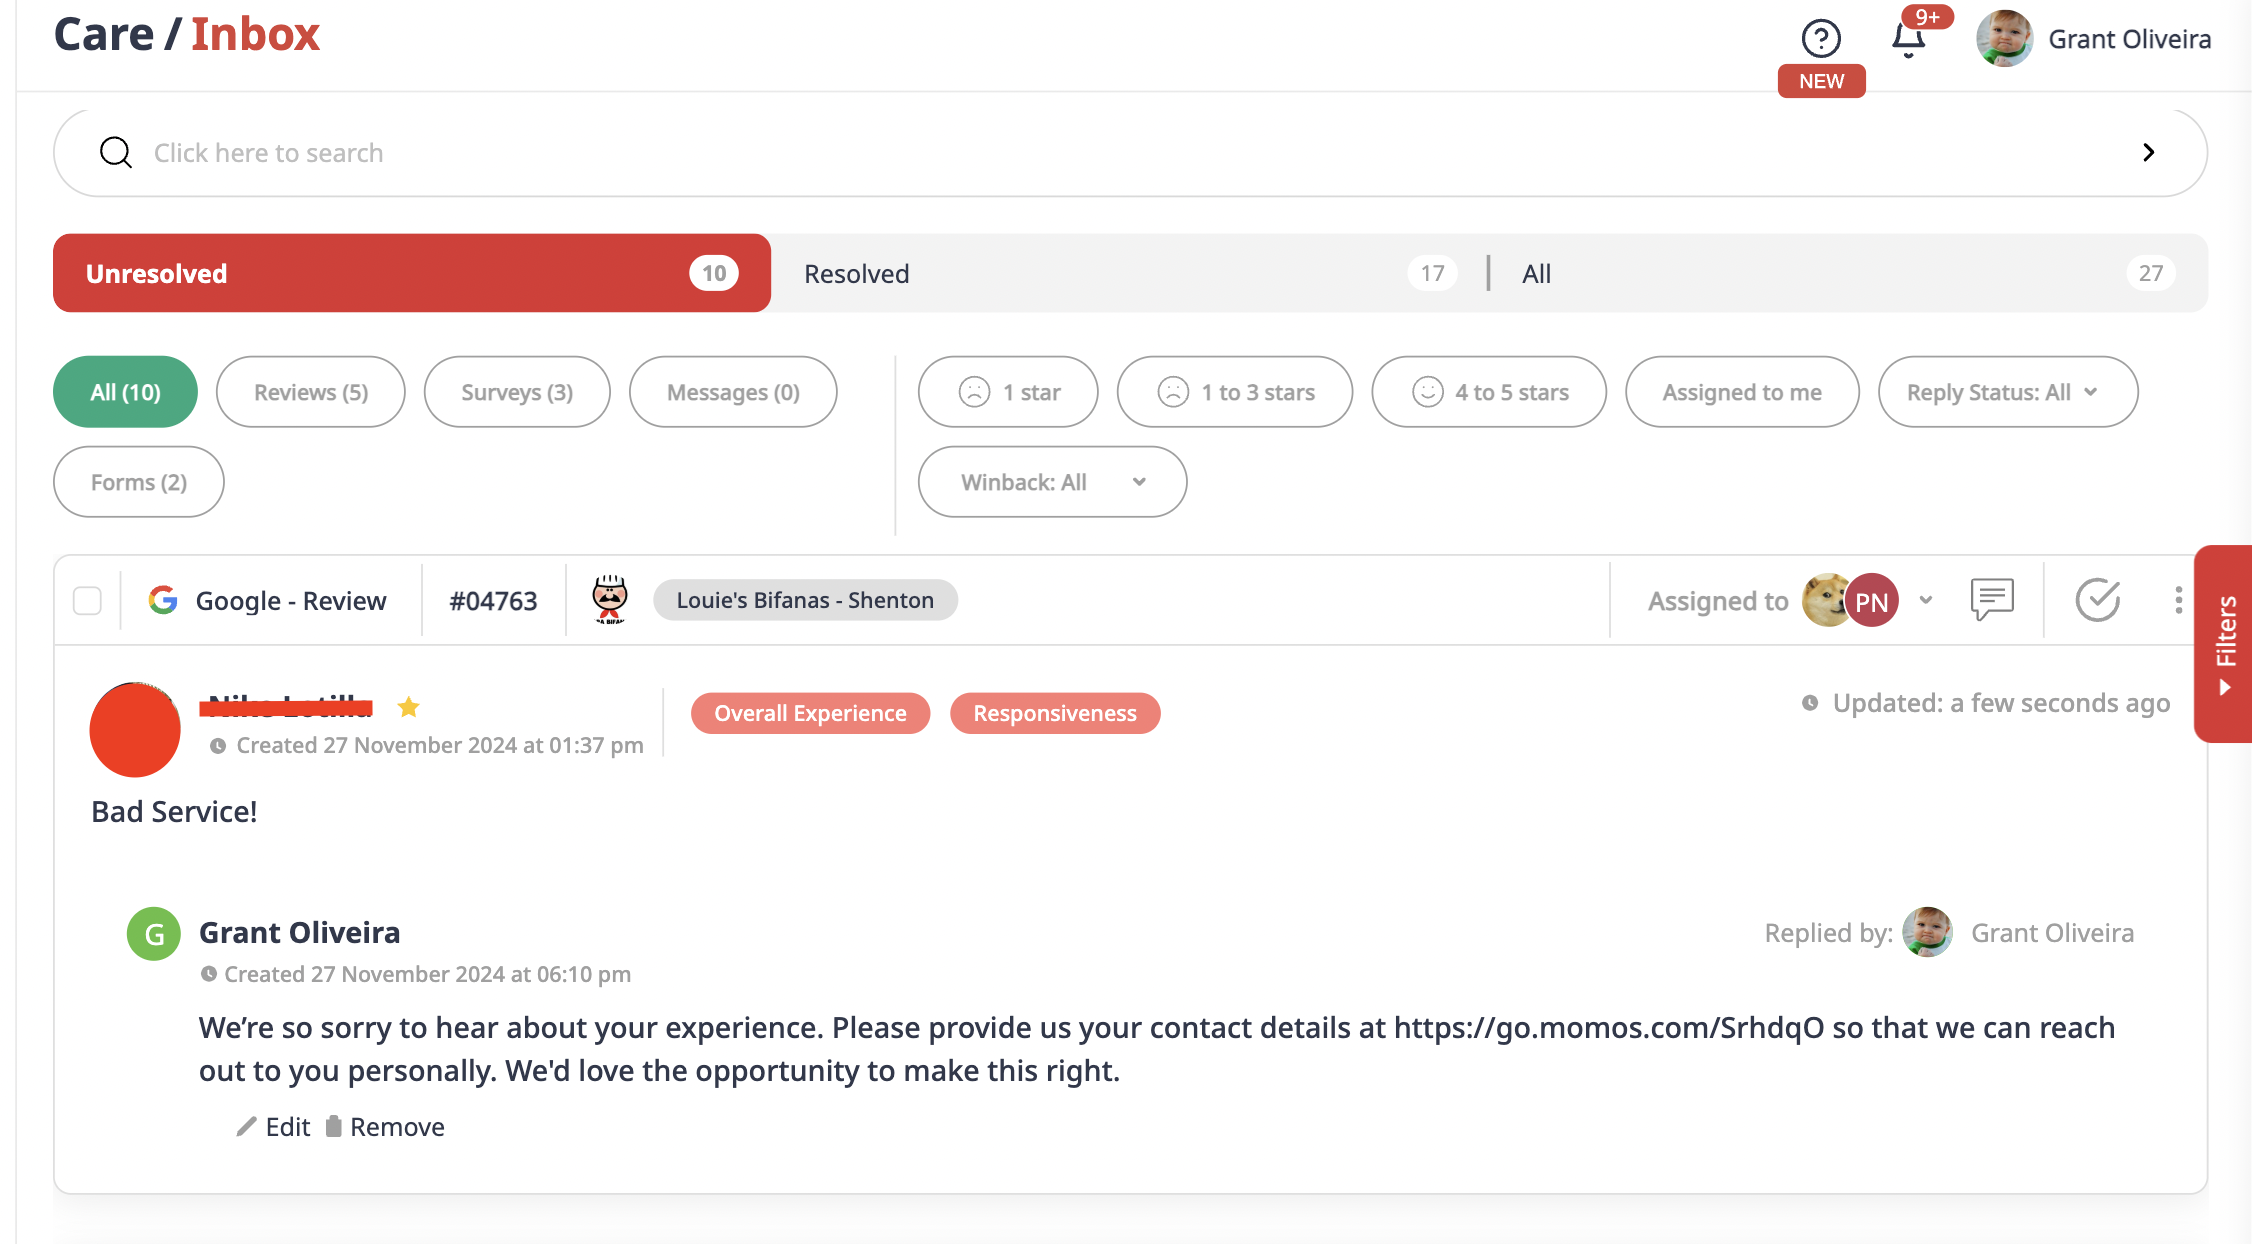The height and width of the screenshot is (1244, 2252).
Task: Expand the Assigned to chevron
Action: pyautogui.click(x=1926, y=601)
